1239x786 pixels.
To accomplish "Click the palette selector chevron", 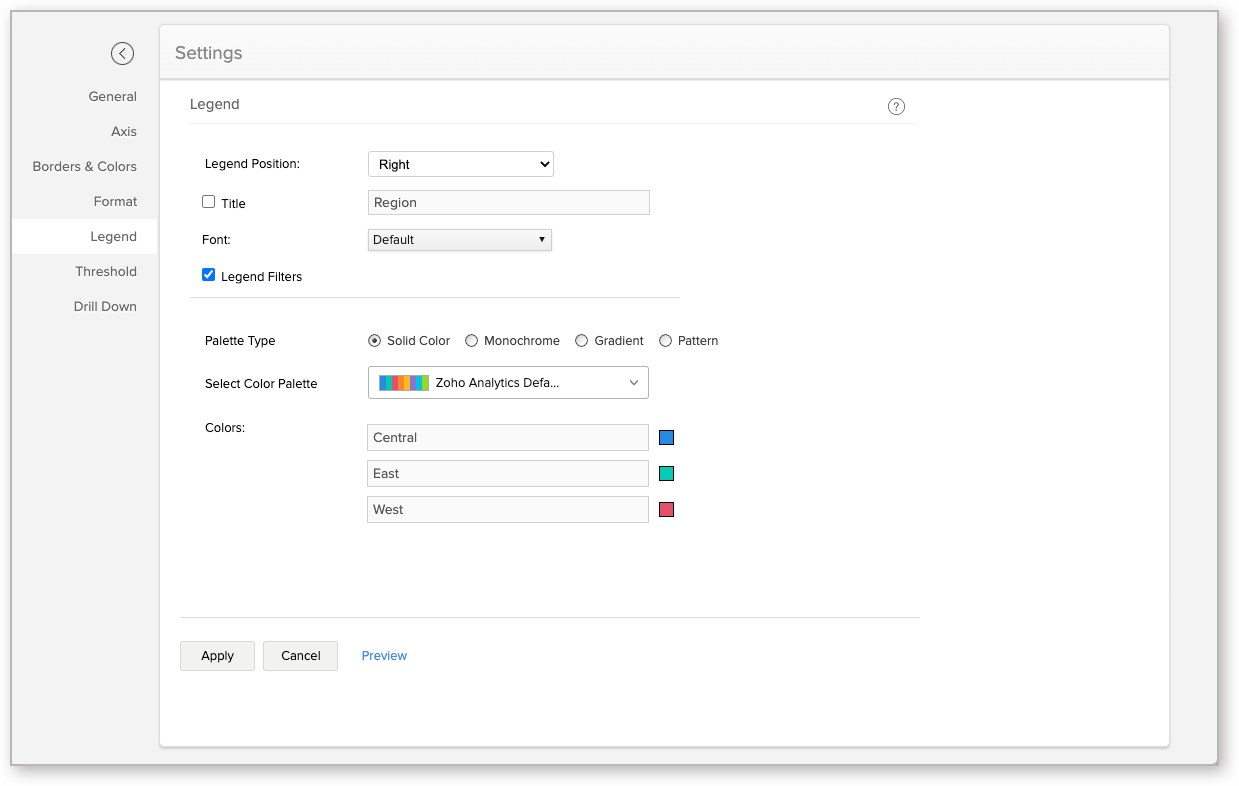I will [633, 382].
